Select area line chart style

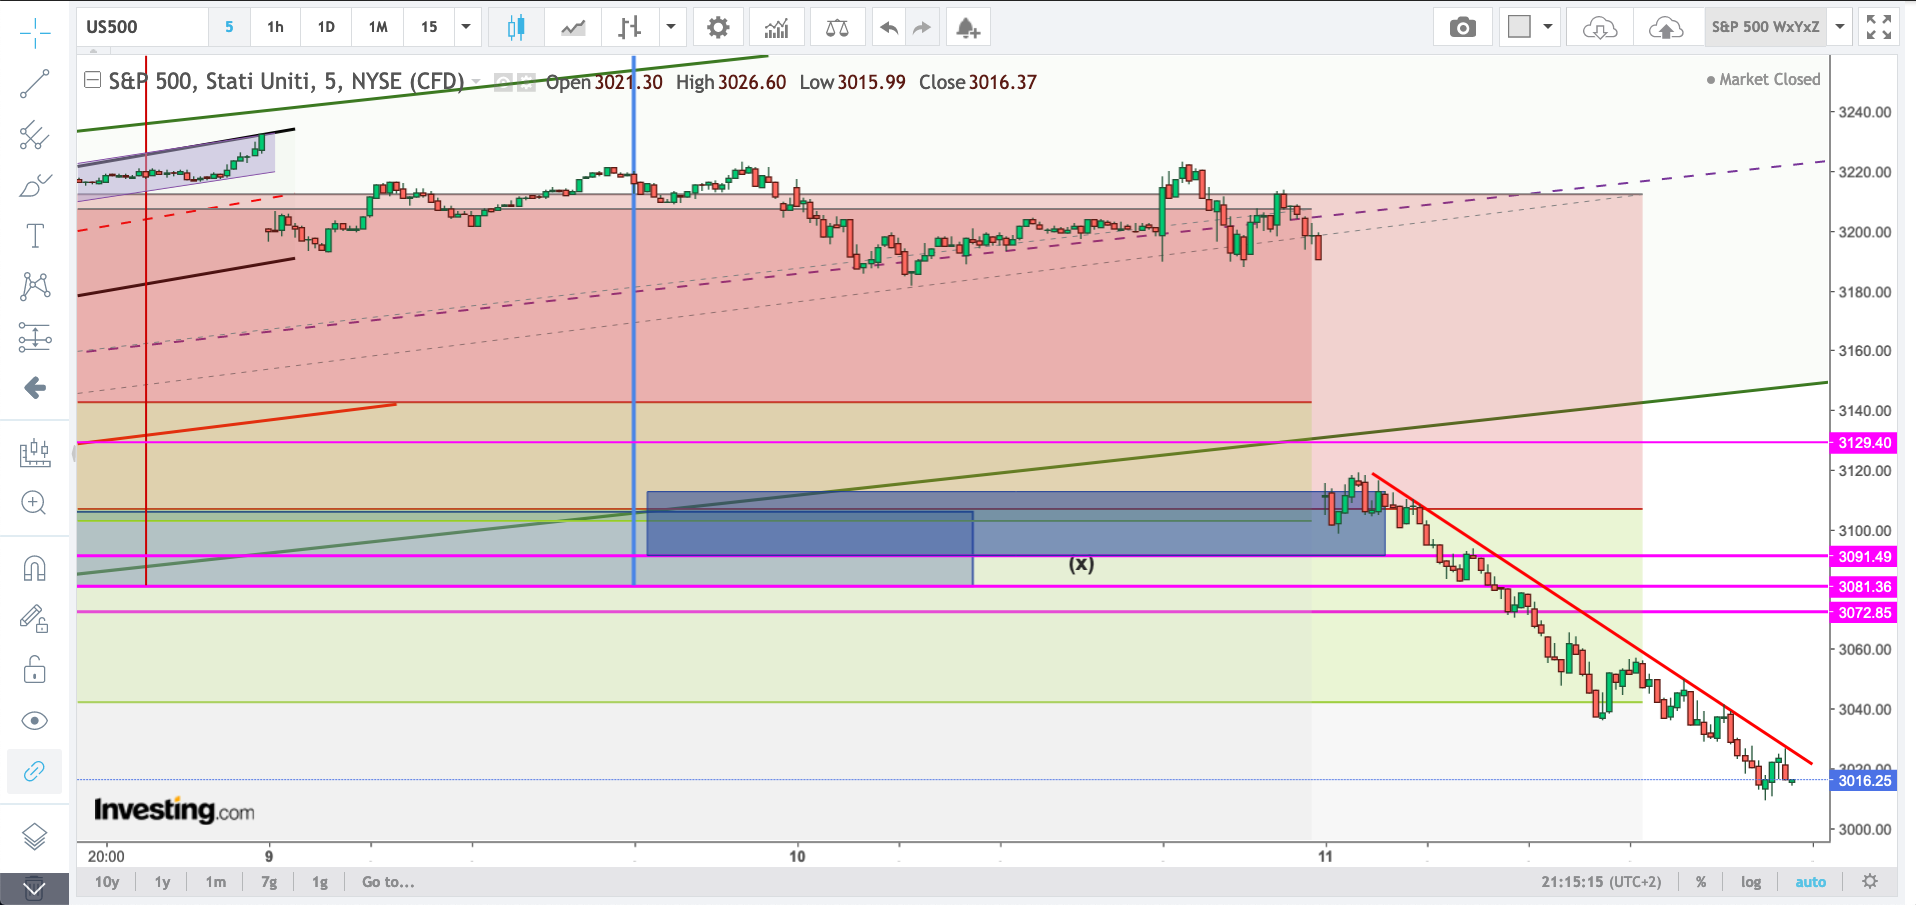[573, 27]
